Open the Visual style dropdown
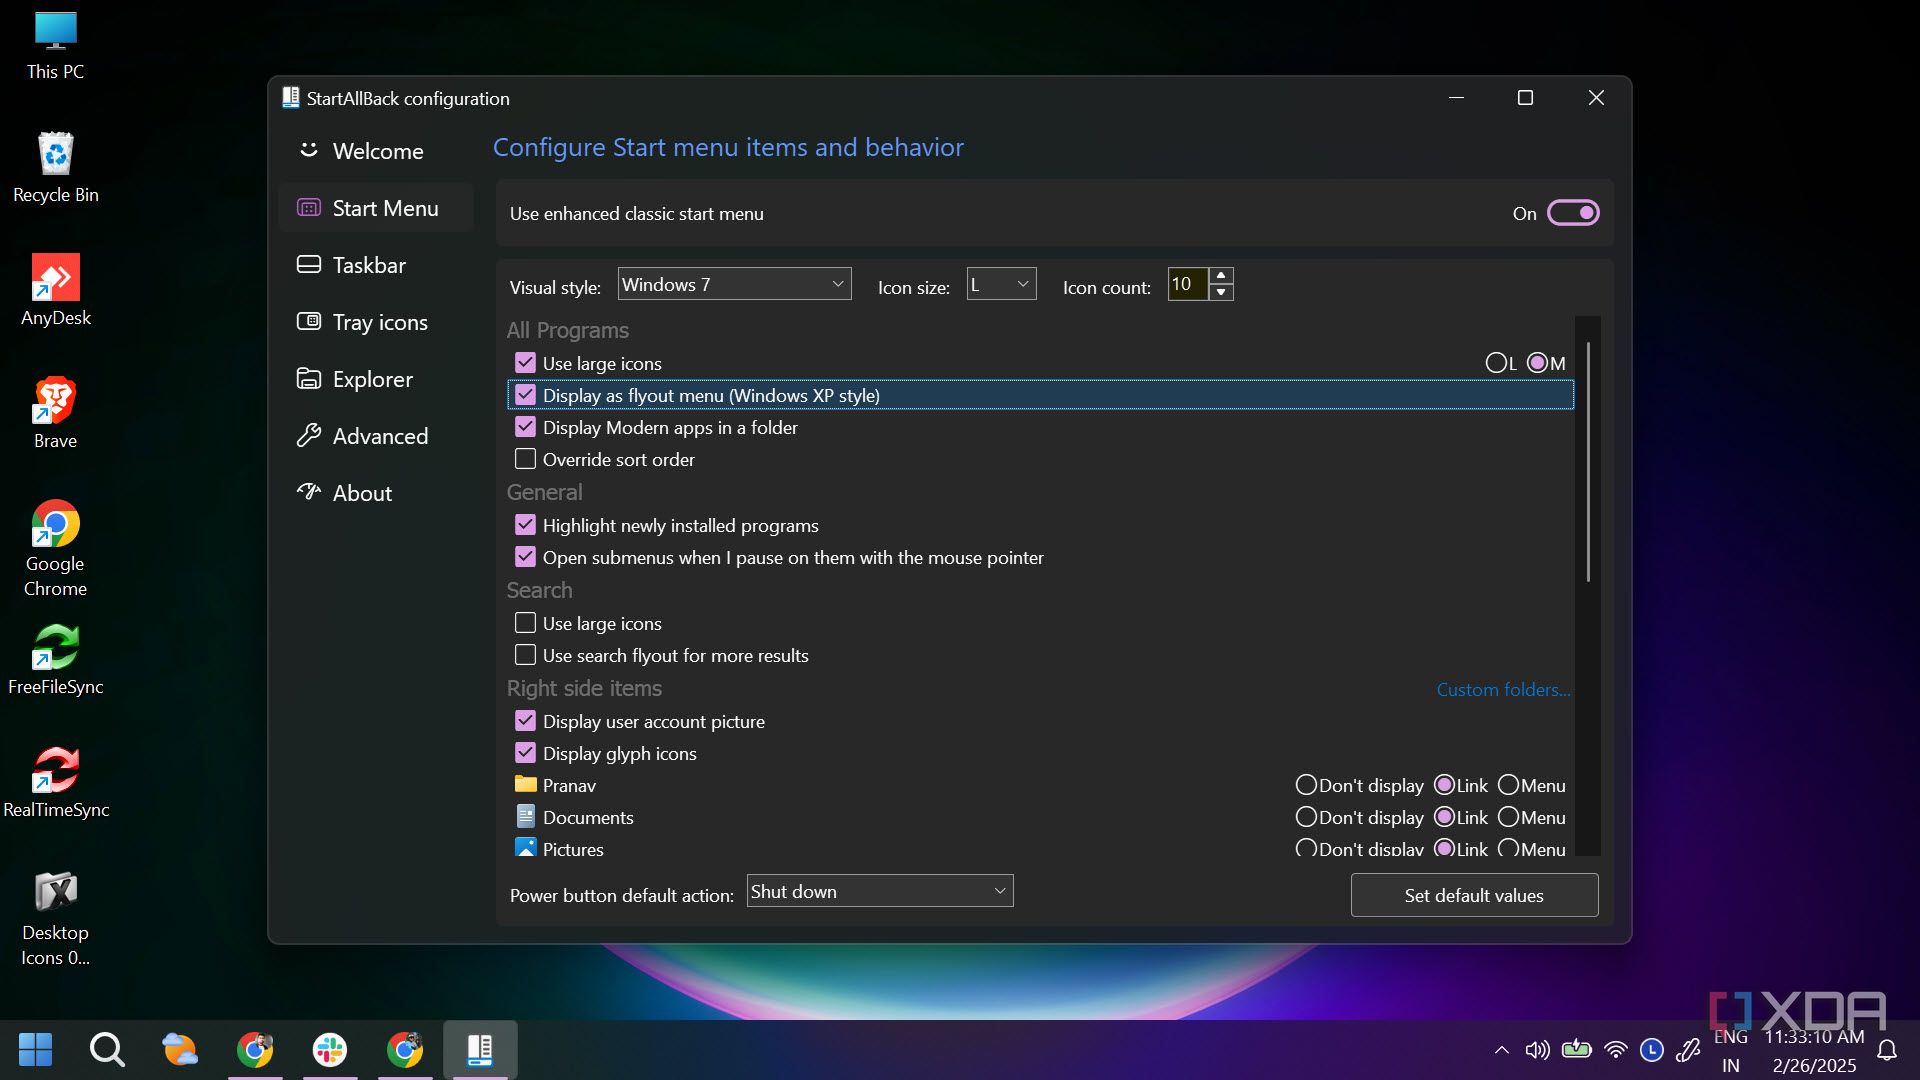 click(x=735, y=284)
